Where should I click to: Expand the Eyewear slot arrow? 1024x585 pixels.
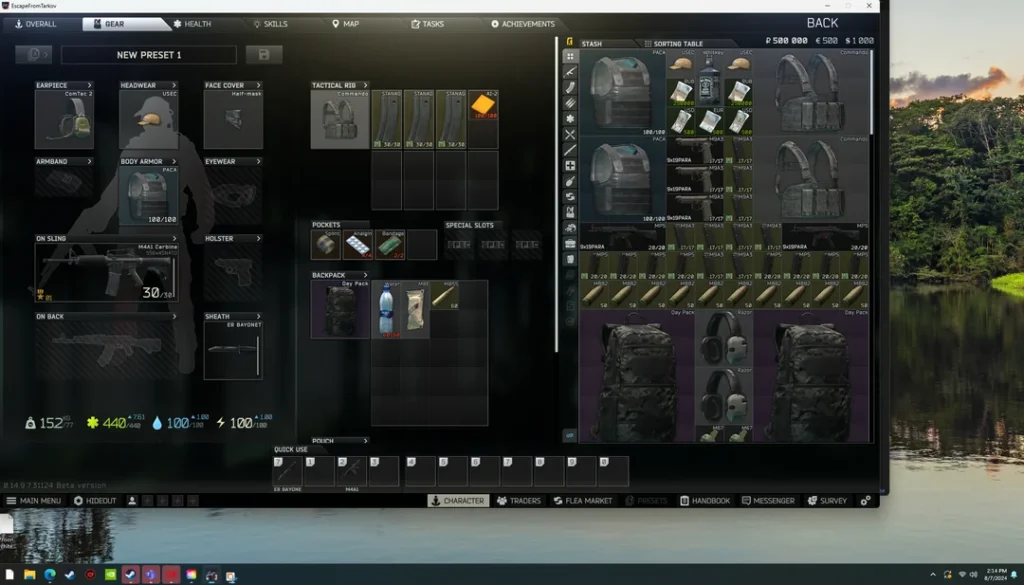(x=259, y=161)
